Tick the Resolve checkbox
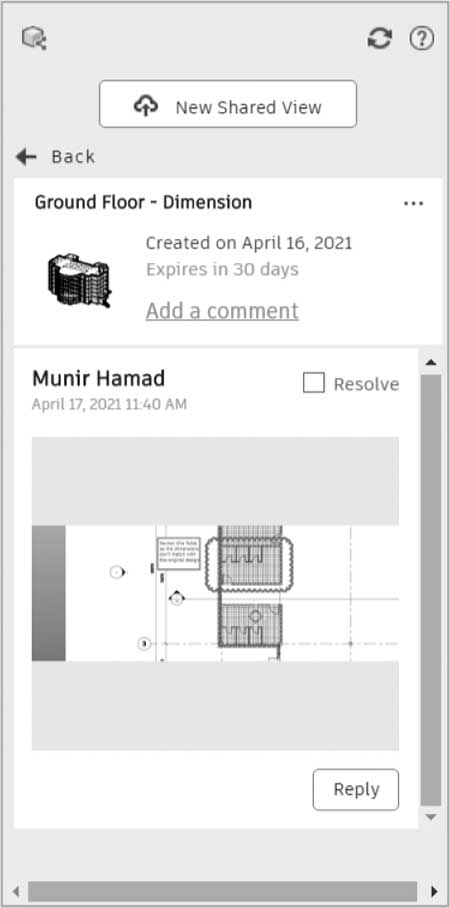450x908 pixels. coord(313,382)
